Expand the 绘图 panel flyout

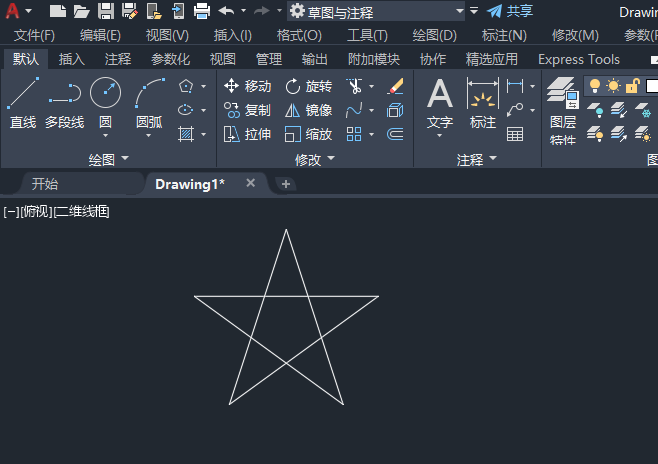point(107,159)
